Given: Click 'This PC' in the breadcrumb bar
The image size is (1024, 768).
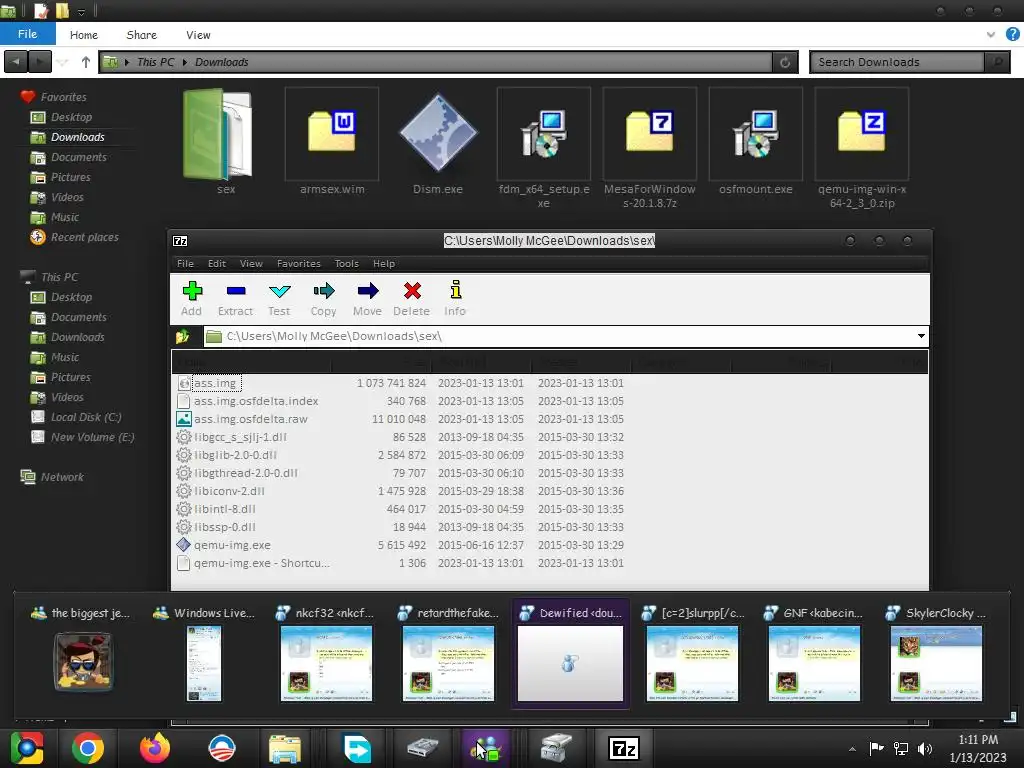Looking at the screenshot, I should point(155,62).
